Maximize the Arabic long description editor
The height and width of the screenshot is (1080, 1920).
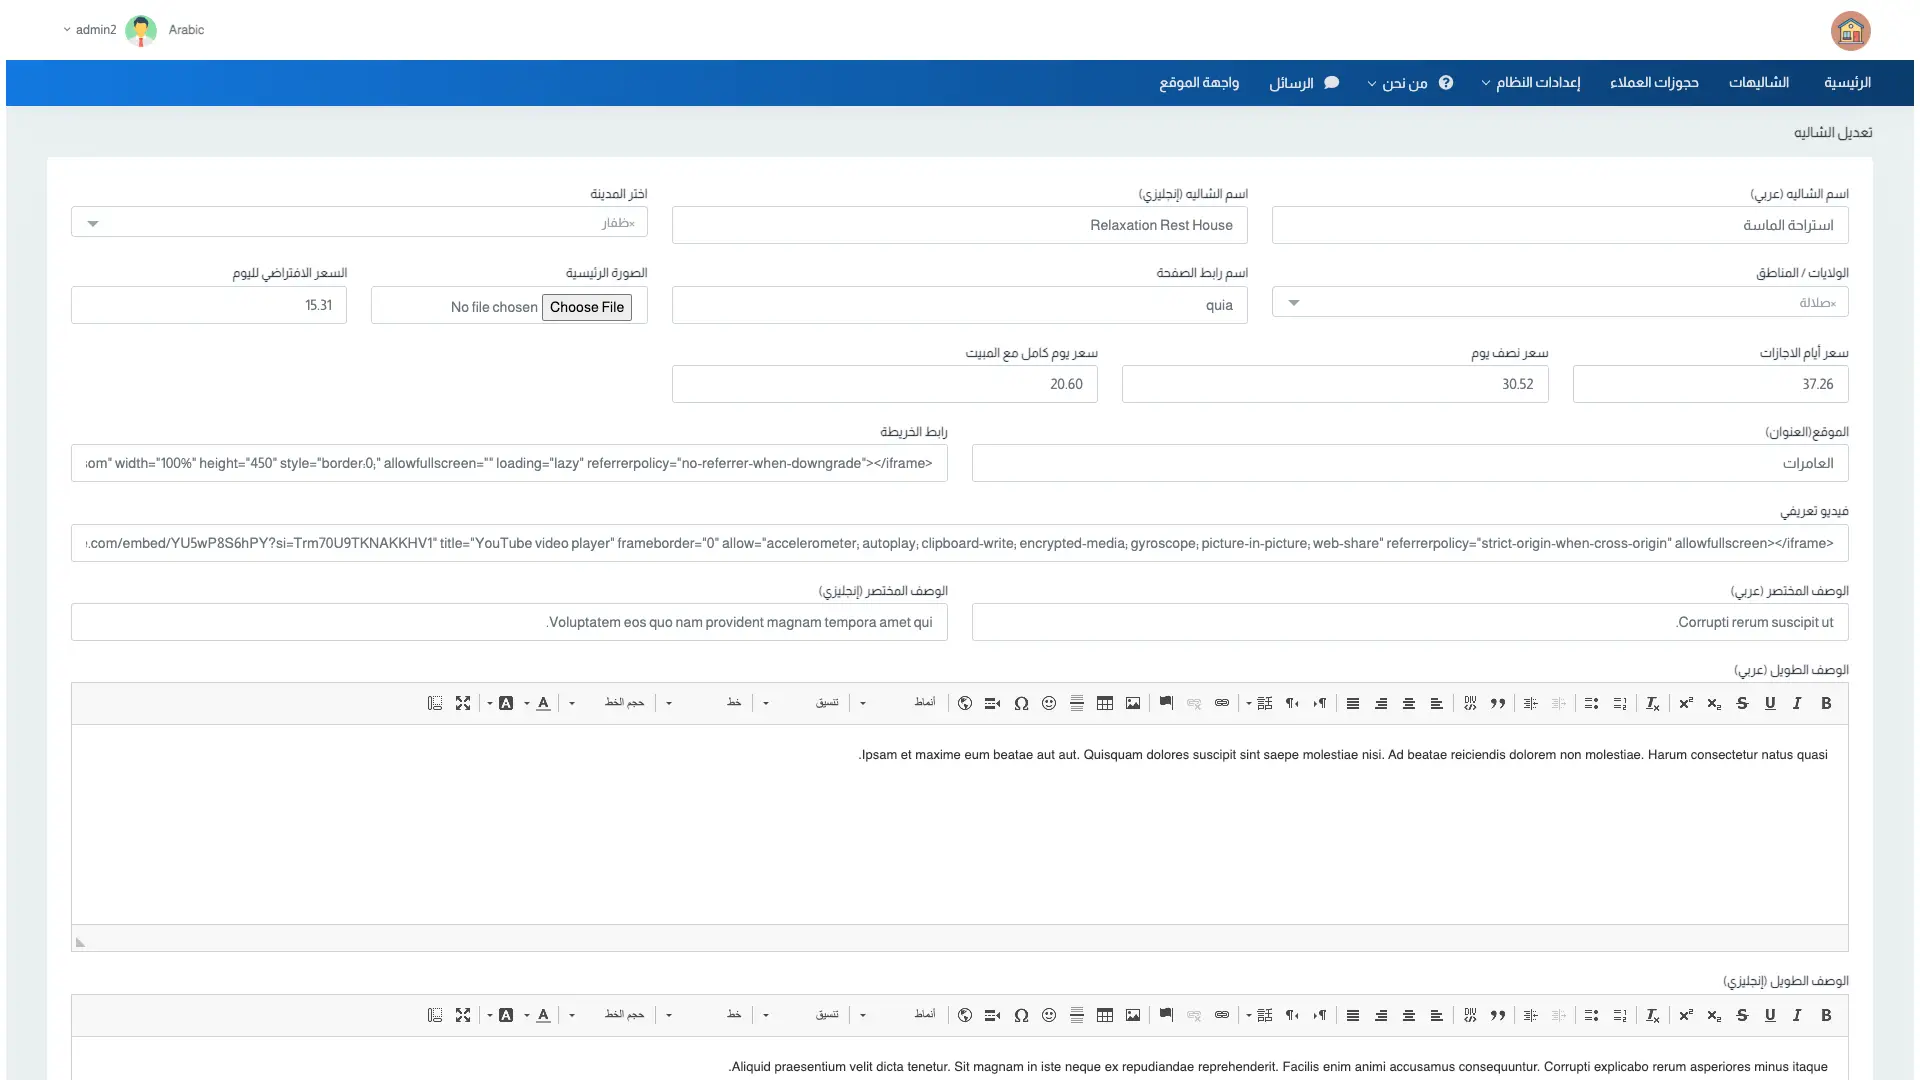coord(463,703)
